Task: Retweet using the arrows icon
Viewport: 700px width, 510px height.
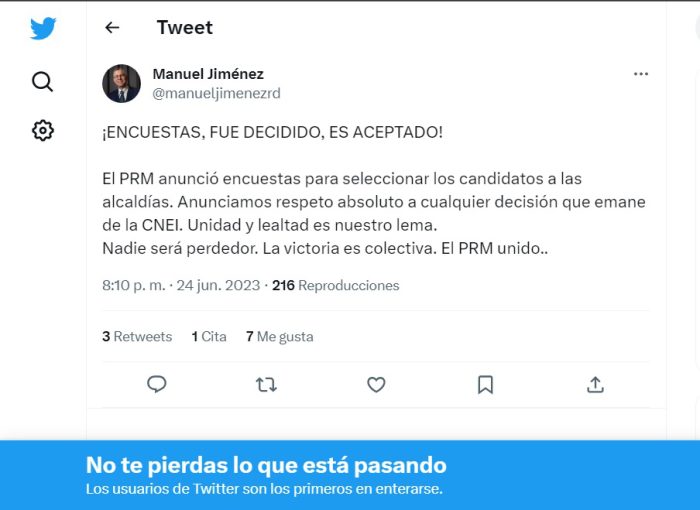Action: click(267, 385)
